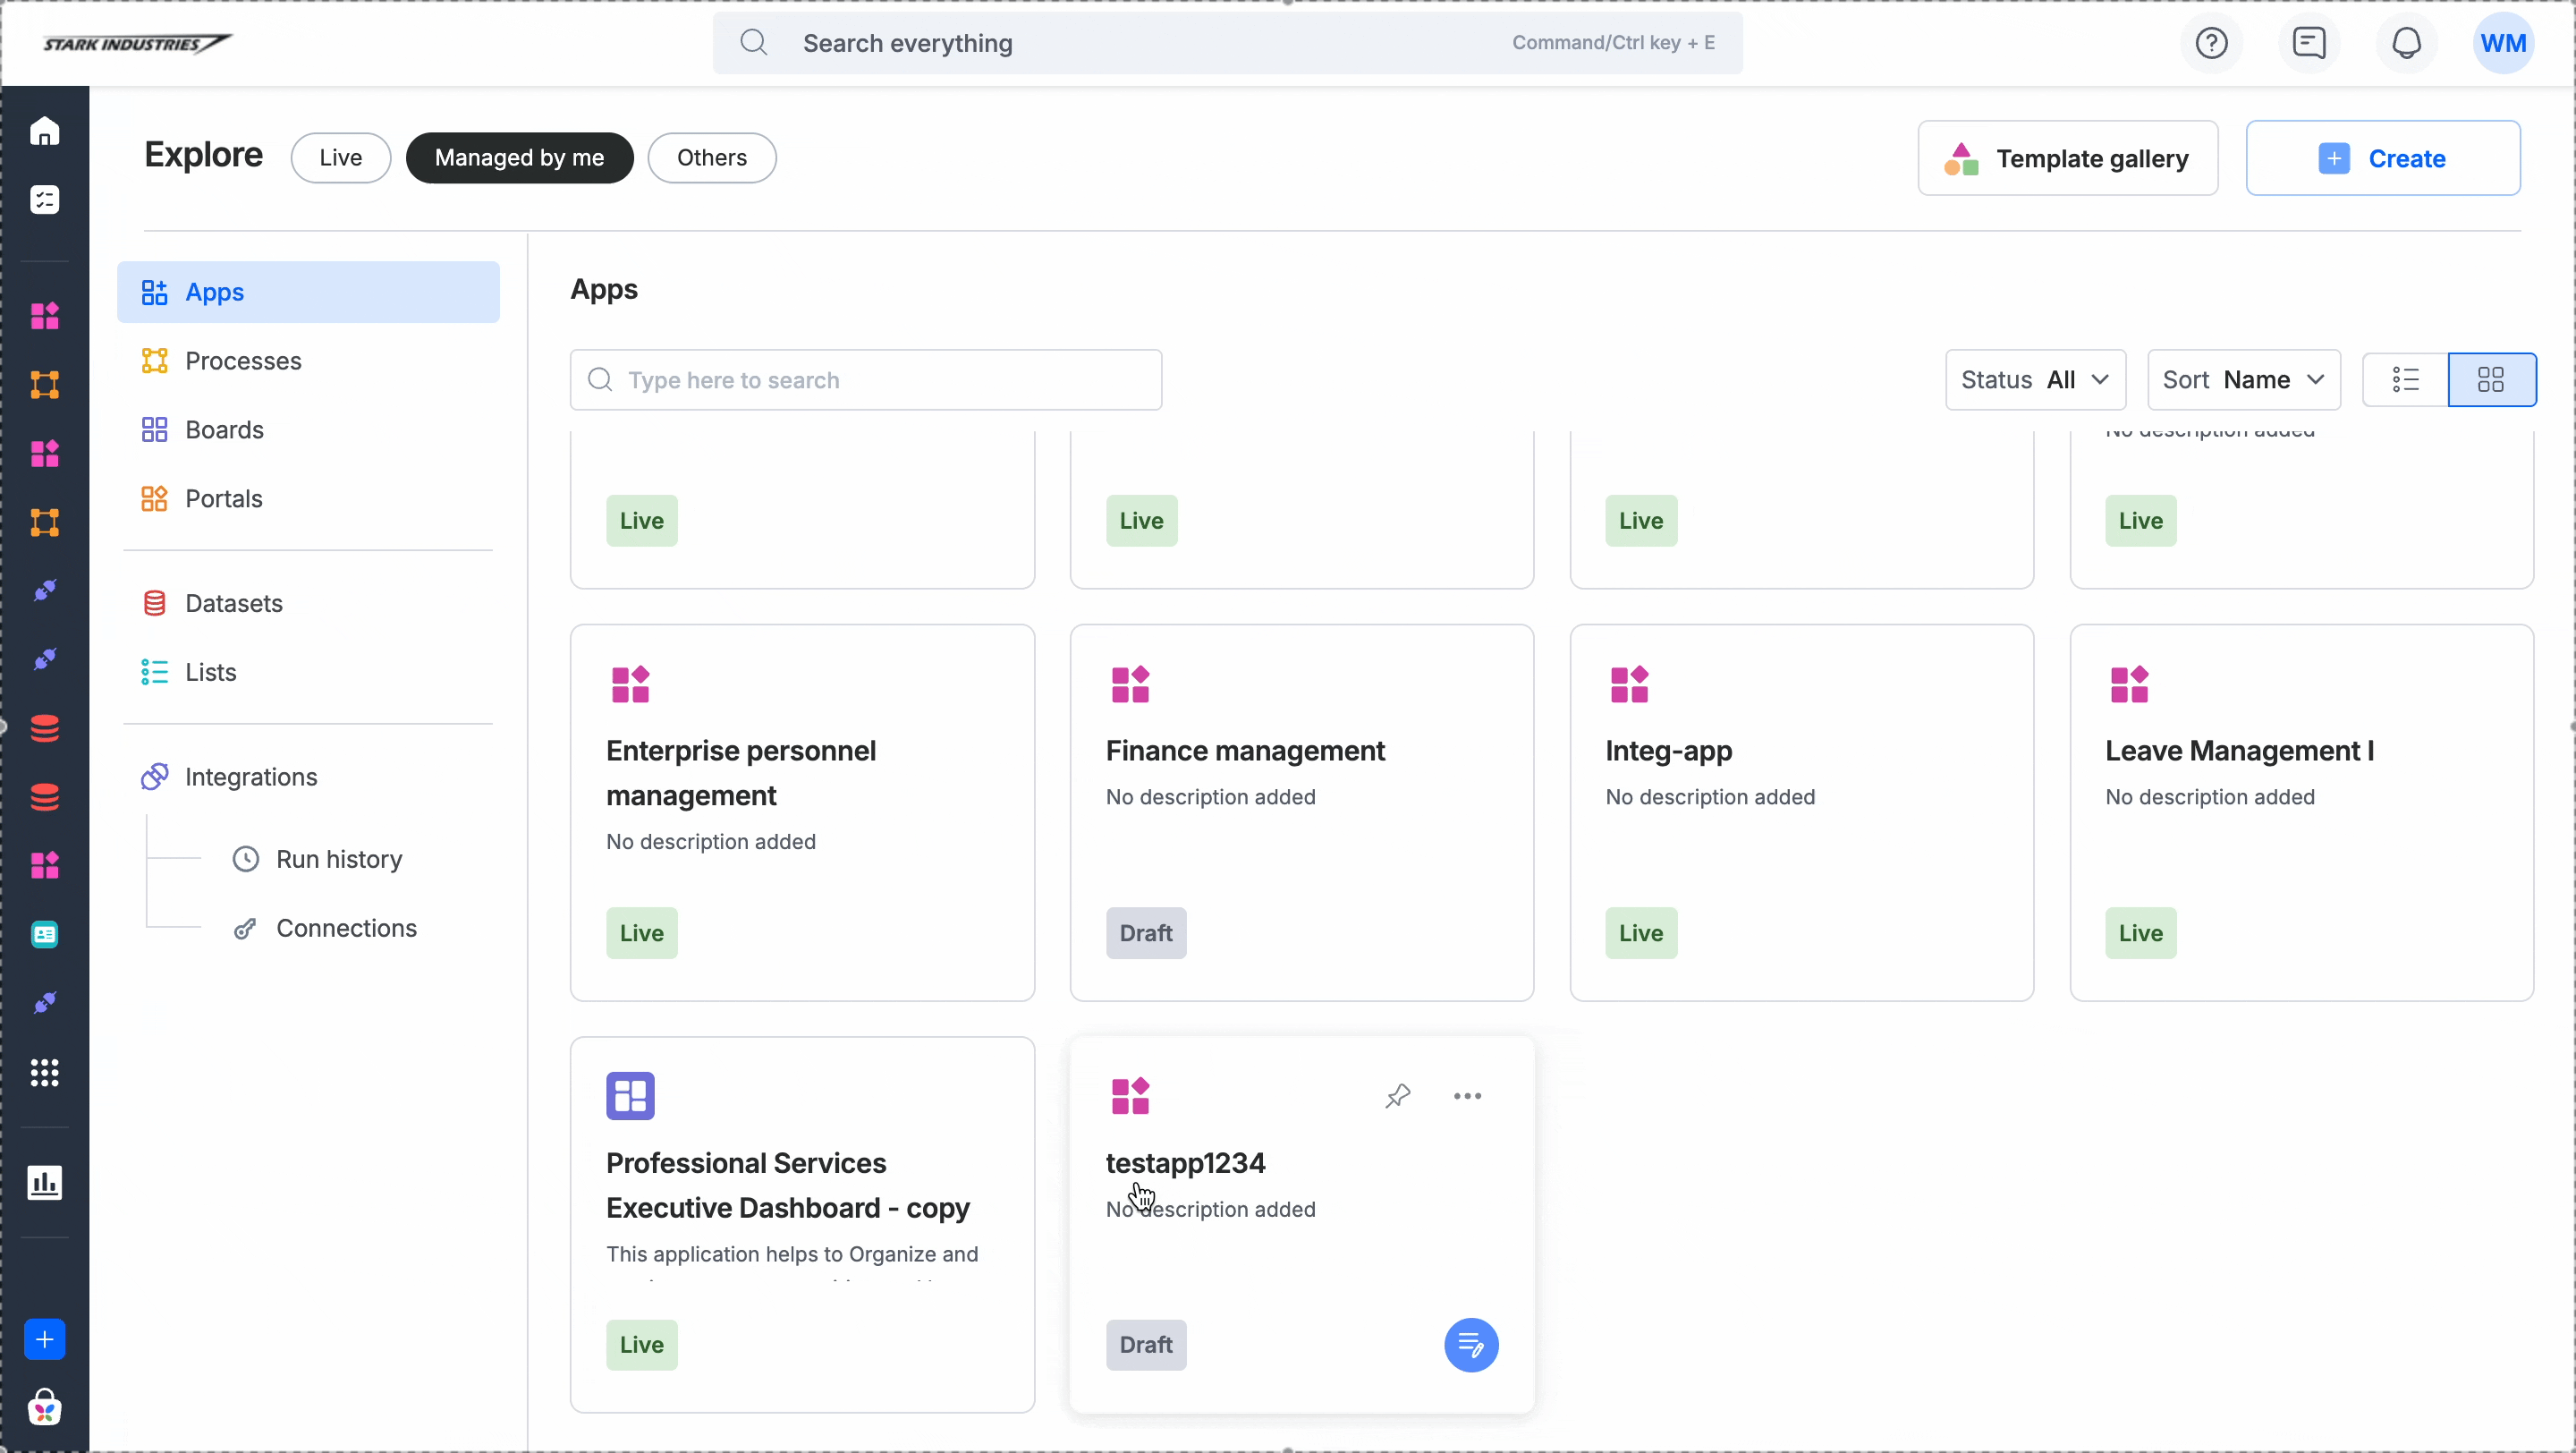The image size is (2576, 1453).
Task: Pin the testapp1234 app card
Action: tap(1398, 1095)
